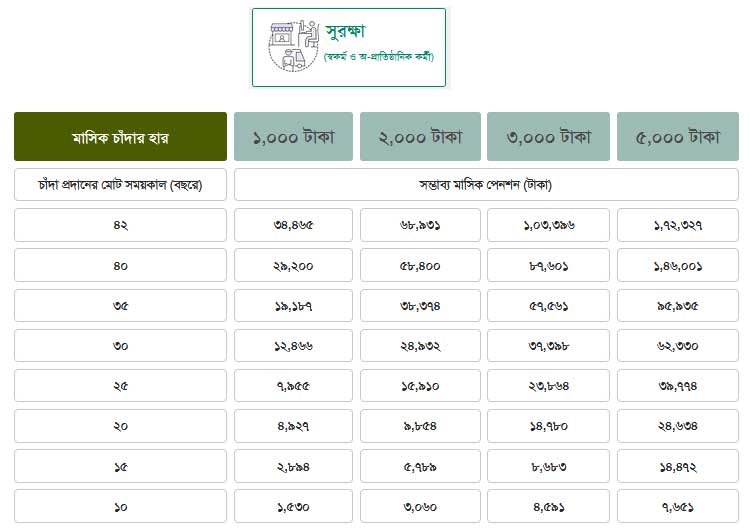The image size is (750, 531).
Task: Click the pension value '৩৪,৪৬৫'
Action: (x=293, y=225)
